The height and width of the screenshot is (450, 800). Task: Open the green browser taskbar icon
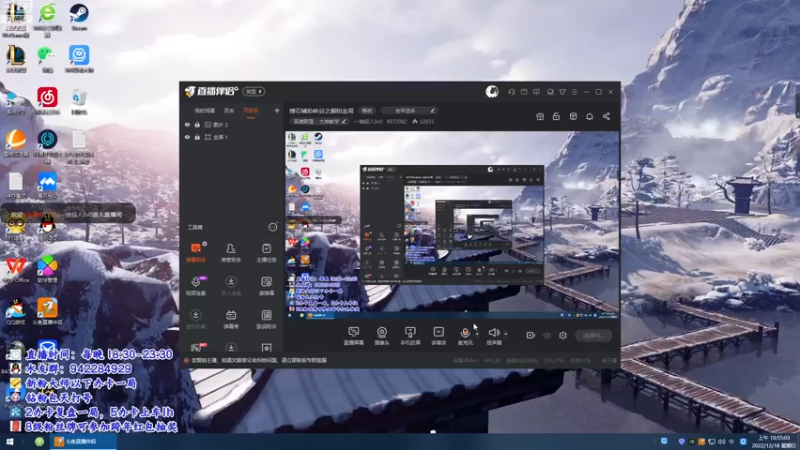click(39, 442)
